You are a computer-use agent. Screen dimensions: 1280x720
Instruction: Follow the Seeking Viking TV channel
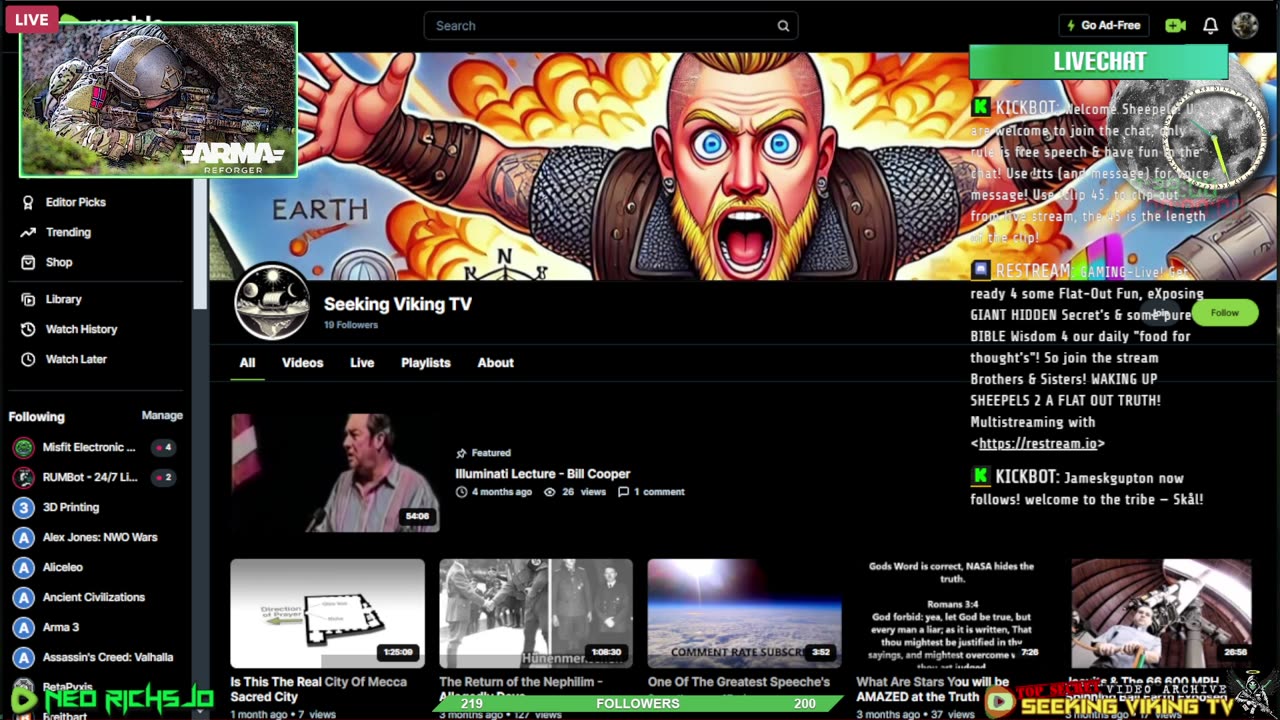(1224, 313)
